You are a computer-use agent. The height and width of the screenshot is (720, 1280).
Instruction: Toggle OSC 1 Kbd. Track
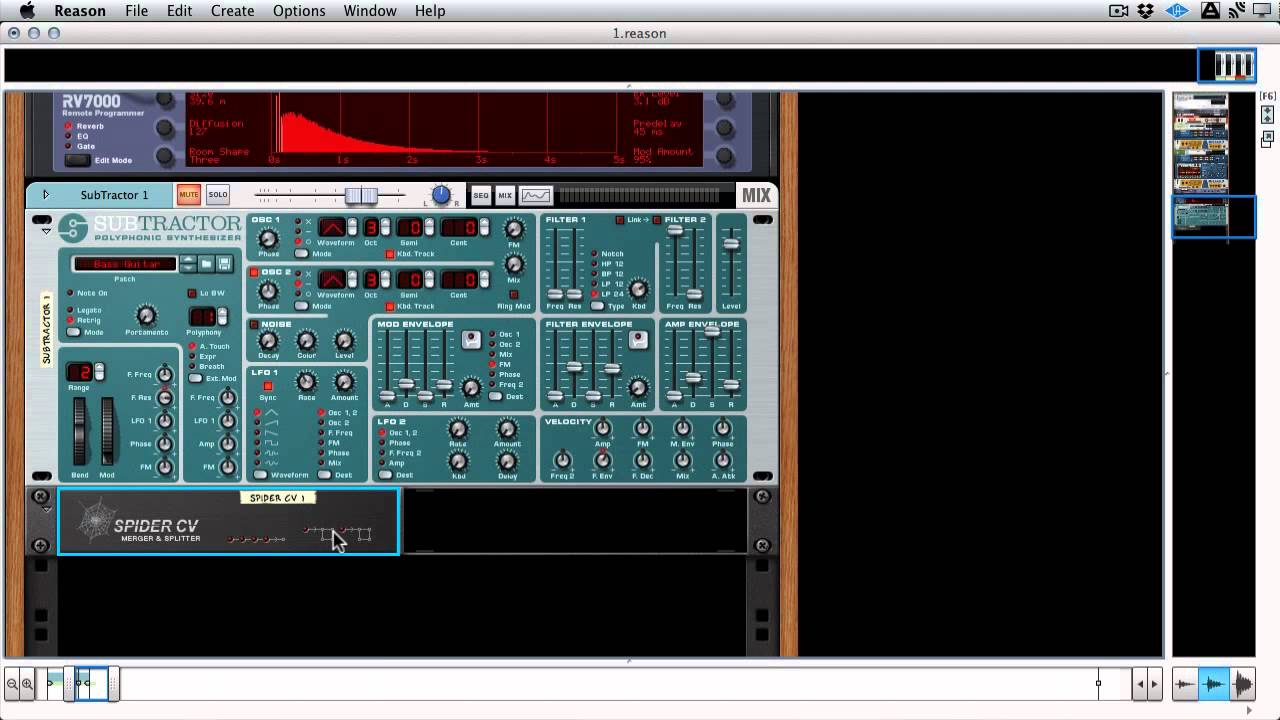click(390, 254)
